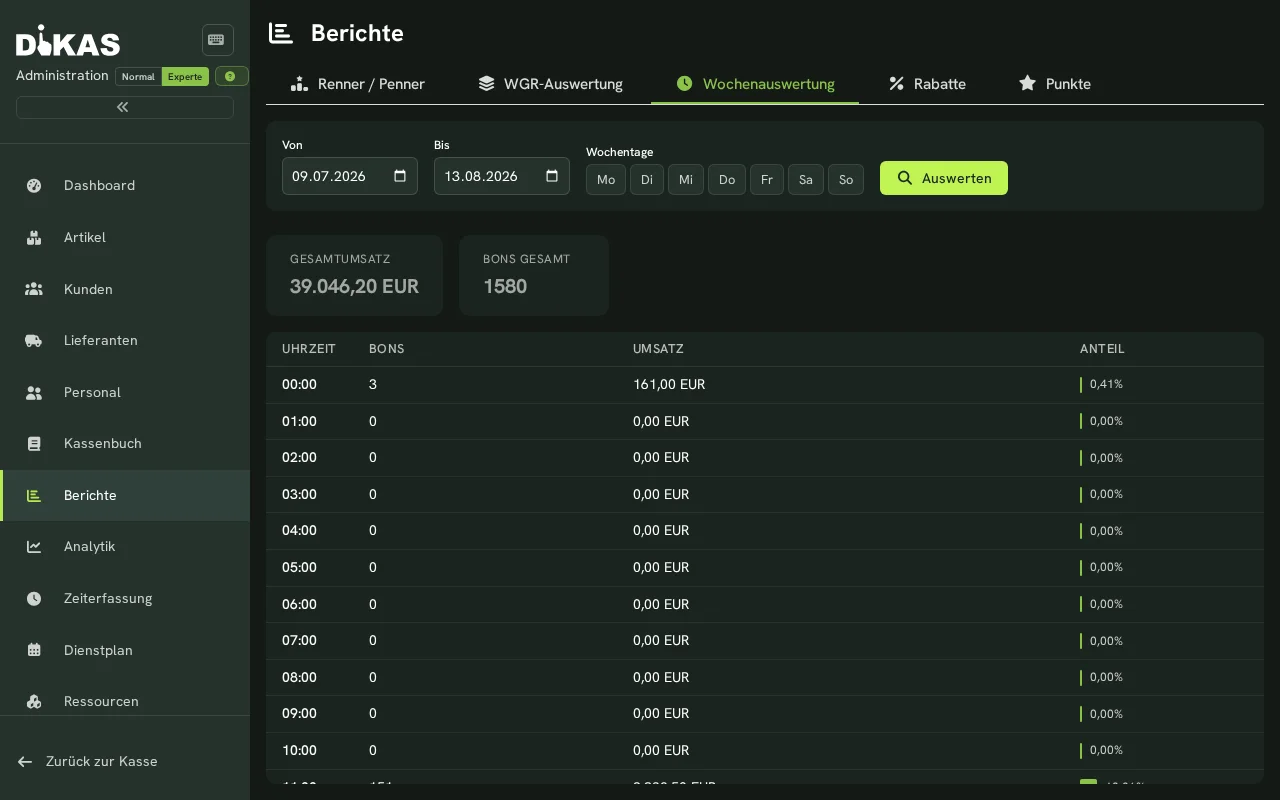This screenshot has width=1280, height=800.
Task: Return via Zurück zur Kasse link
Action: [102, 761]
